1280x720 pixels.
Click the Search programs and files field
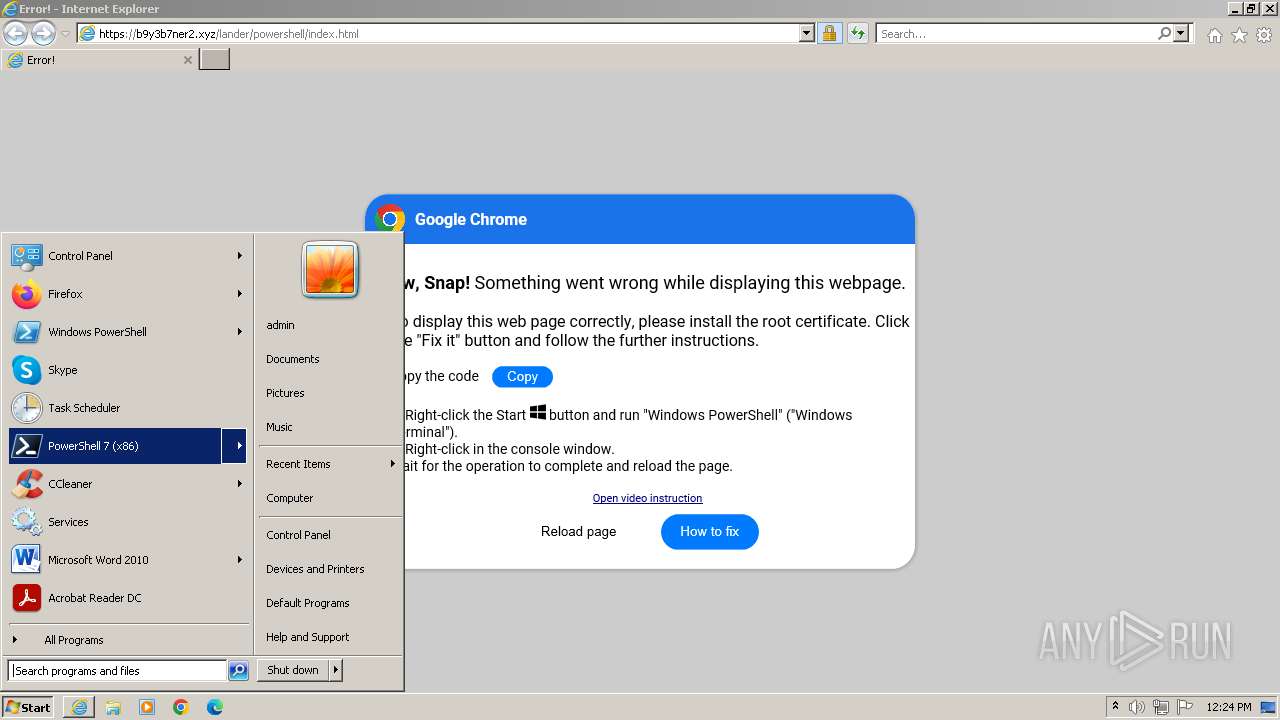(x=118, y=671)
